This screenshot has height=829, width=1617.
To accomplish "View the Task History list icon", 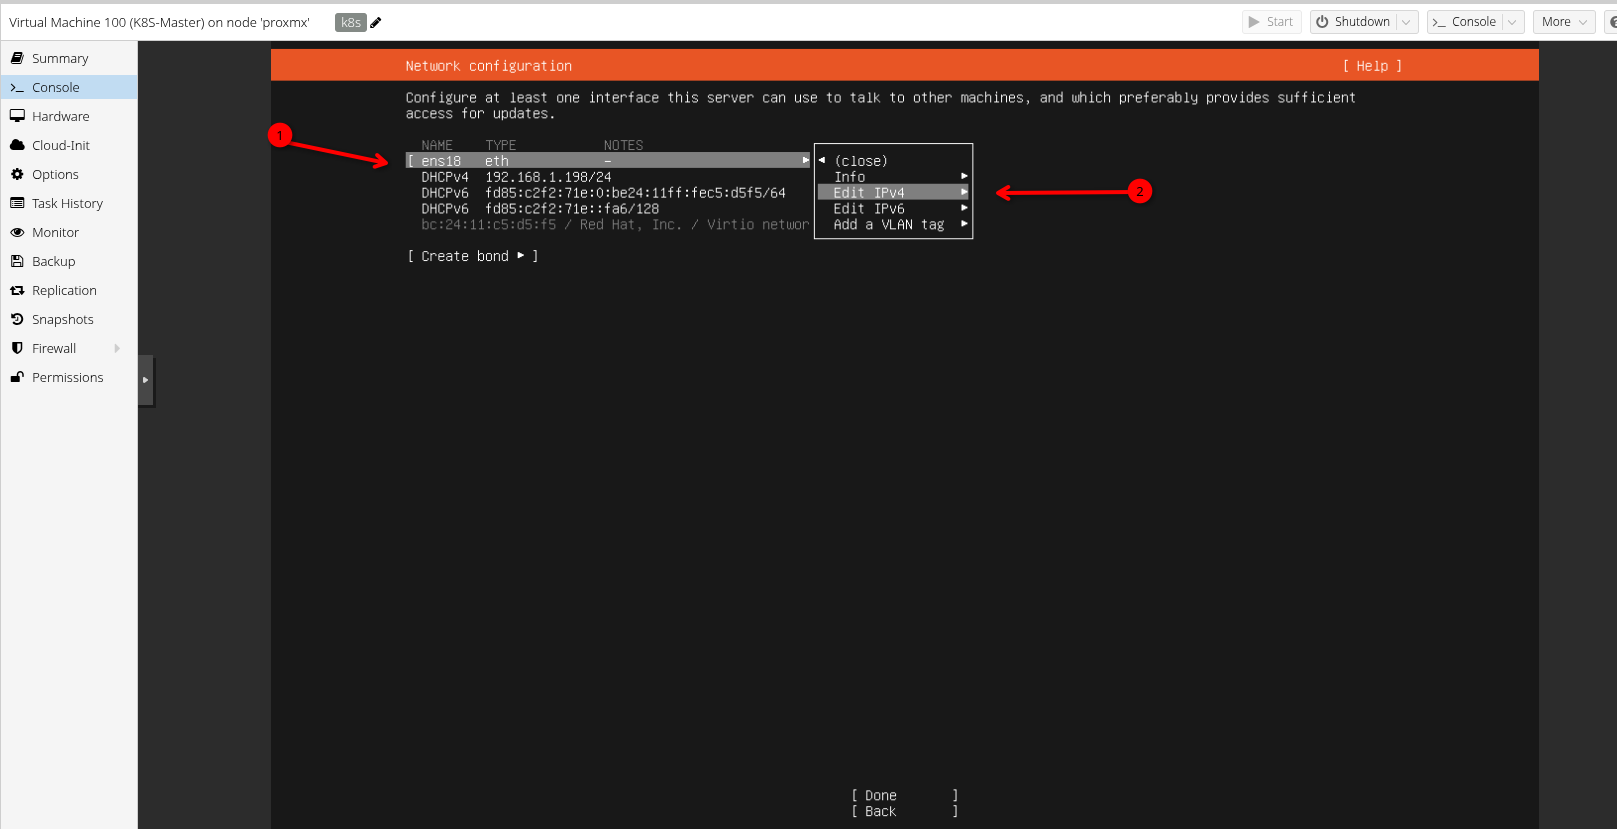I will pos(17,203).
